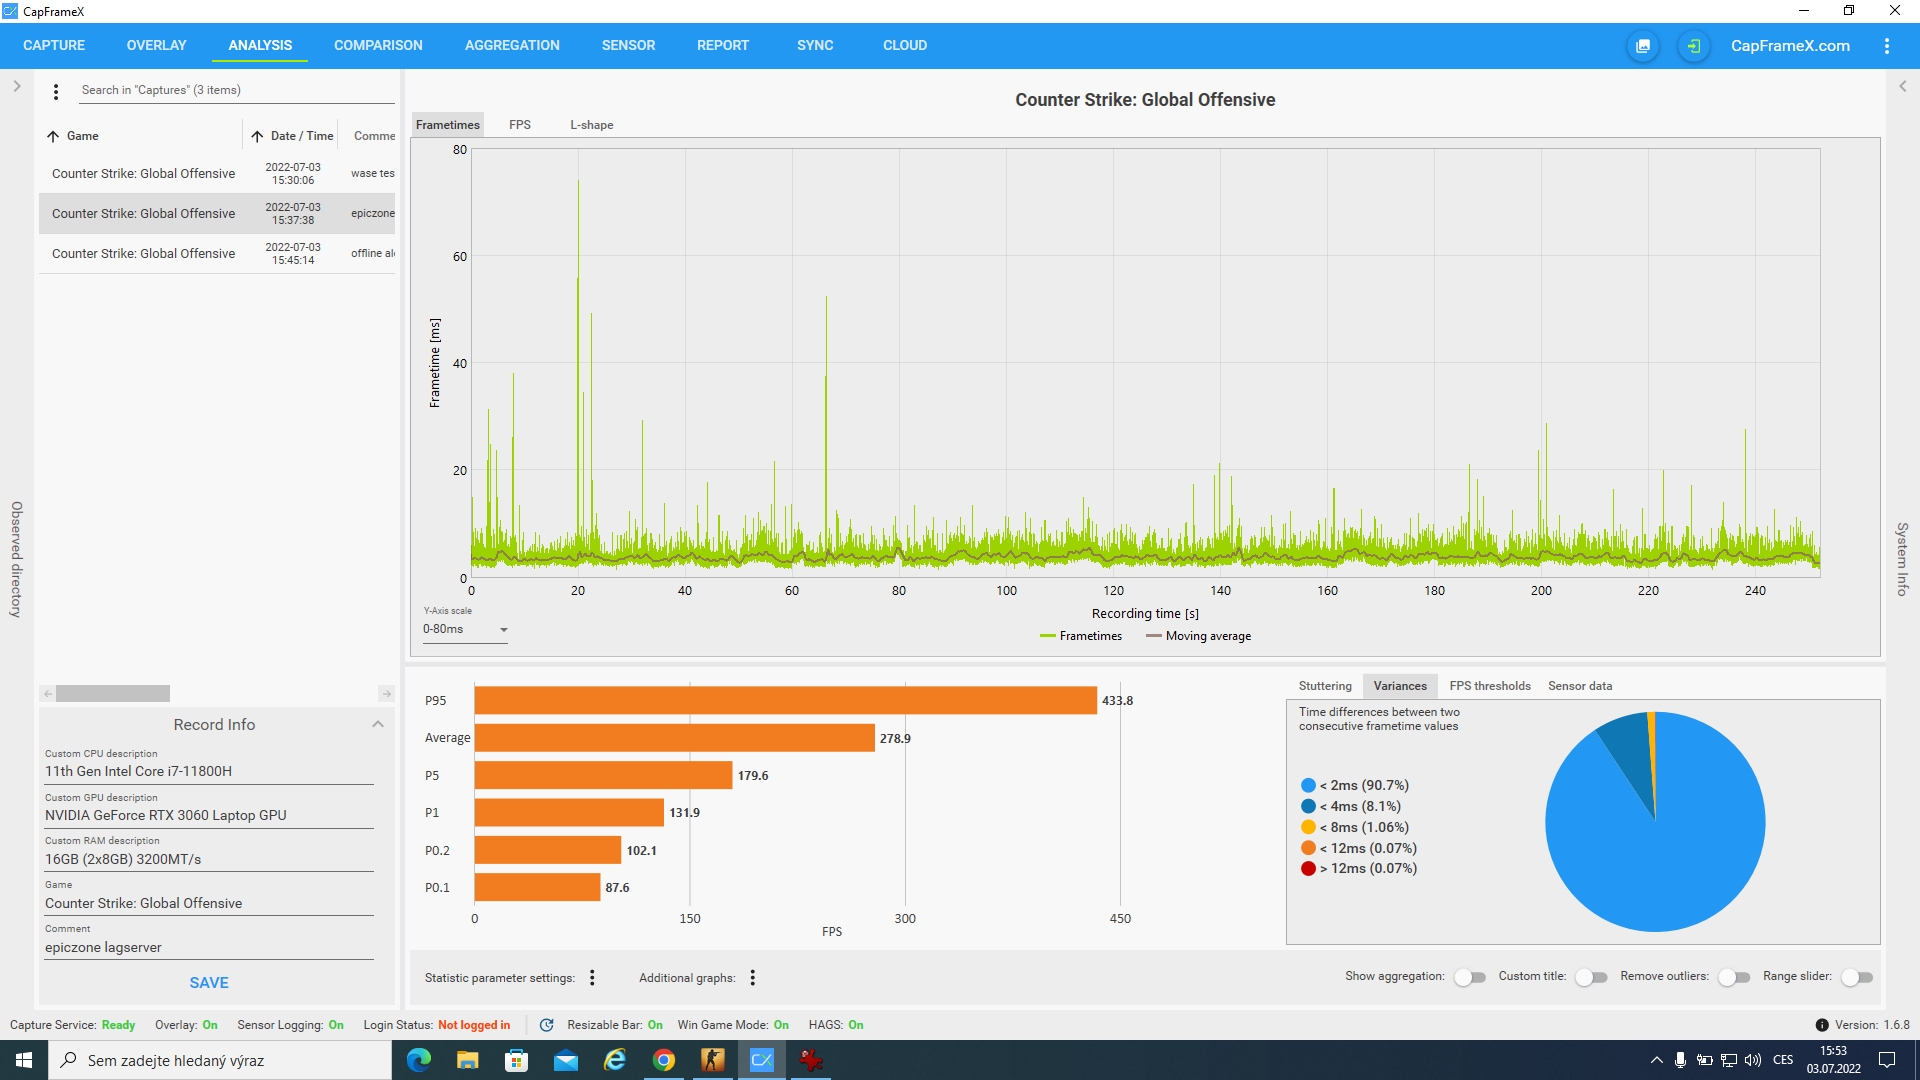Open captures list options three-dot menu
This screenshot has width=1920, height=1080.
tap(56, 91)
